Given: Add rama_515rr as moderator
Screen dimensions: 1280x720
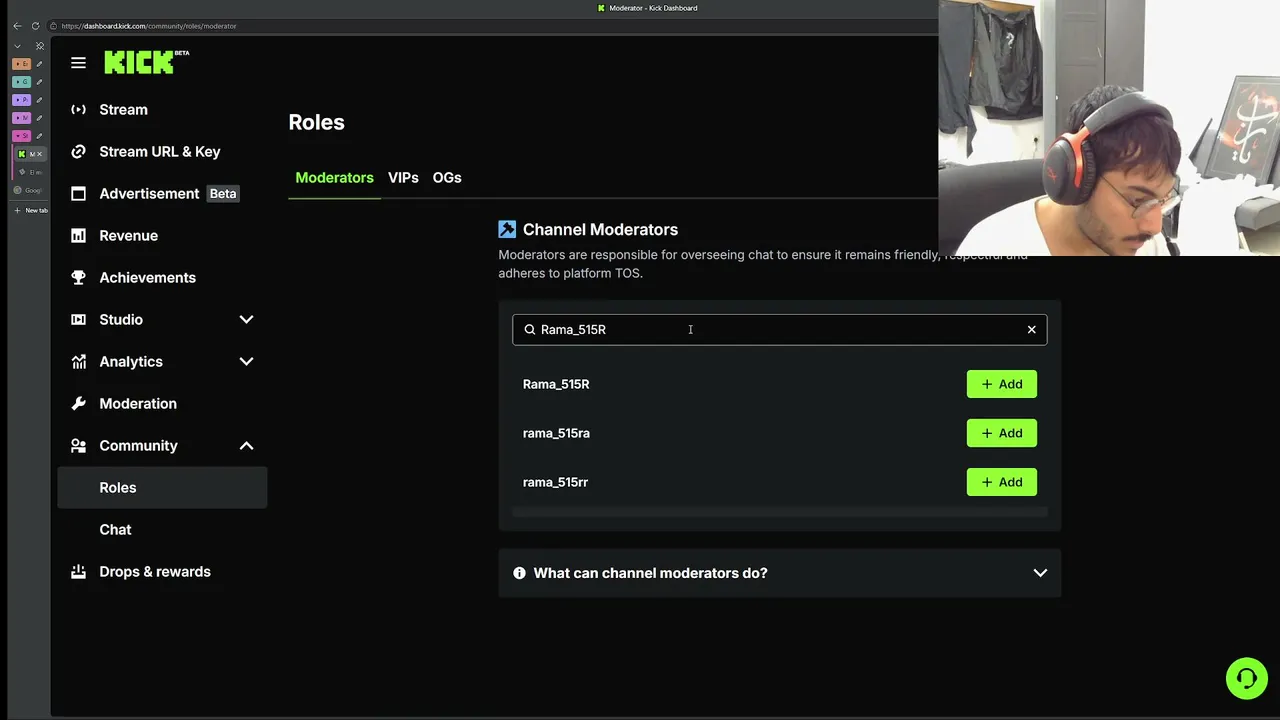Looking at the screenshot, I should point(1001,482).
